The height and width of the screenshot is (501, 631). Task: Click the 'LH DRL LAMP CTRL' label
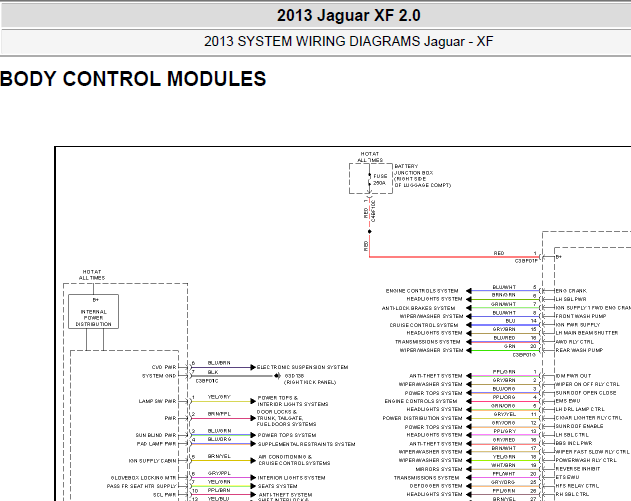coord(580,409)
